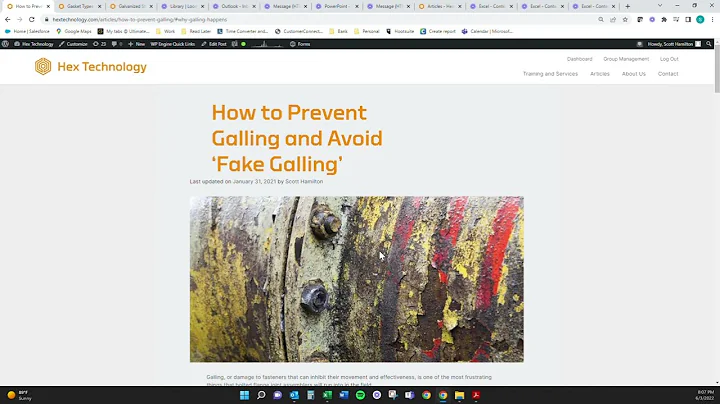
Task: Open the WordPress logo menu in admin bar
Action: tap(6, 44)
